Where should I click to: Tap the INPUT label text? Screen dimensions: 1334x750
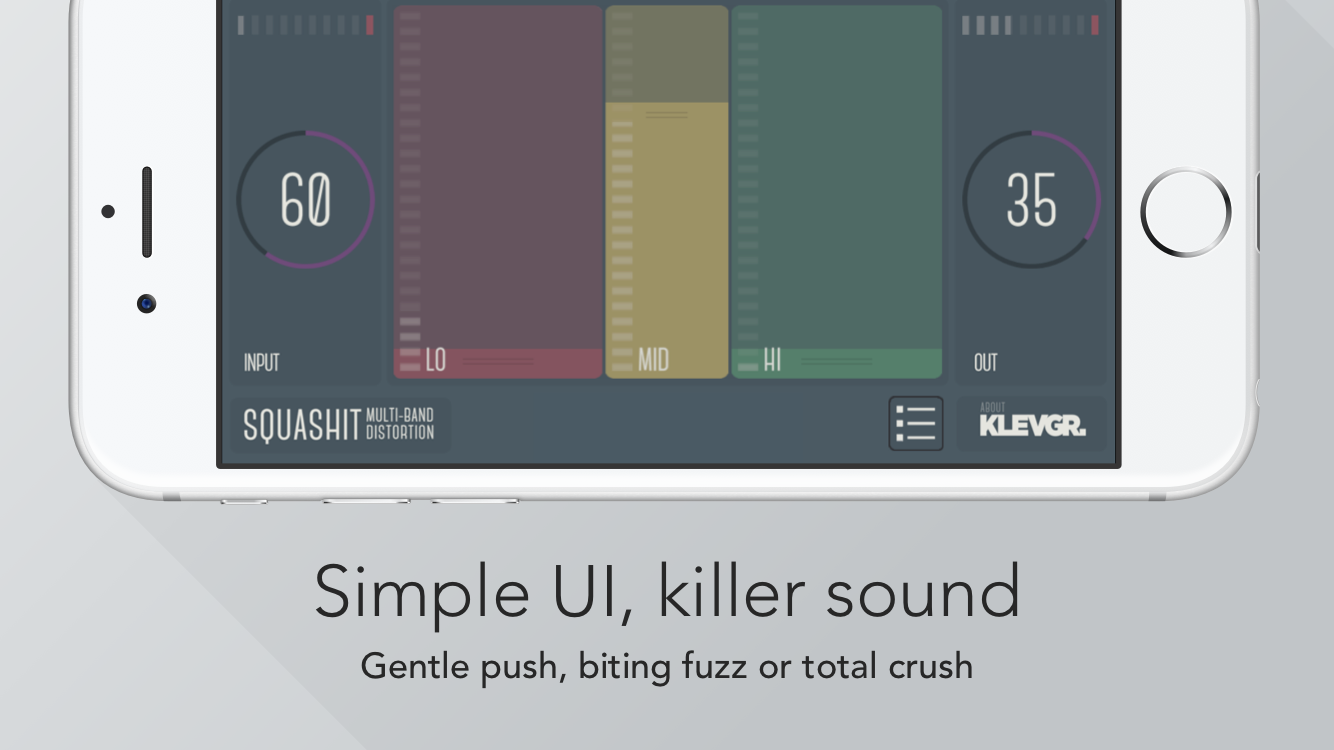(x=261, y=363)
